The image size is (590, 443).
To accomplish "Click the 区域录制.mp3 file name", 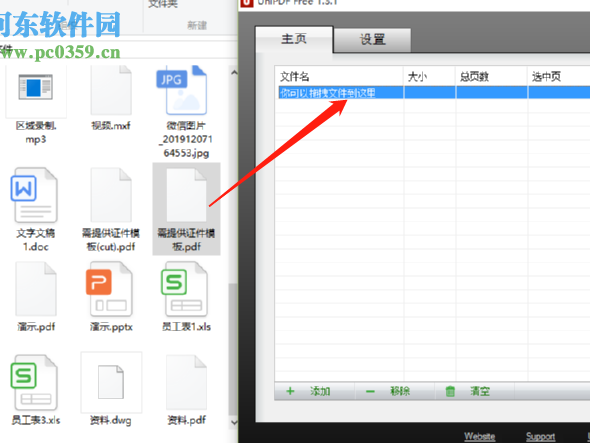I will coord(36,132).
